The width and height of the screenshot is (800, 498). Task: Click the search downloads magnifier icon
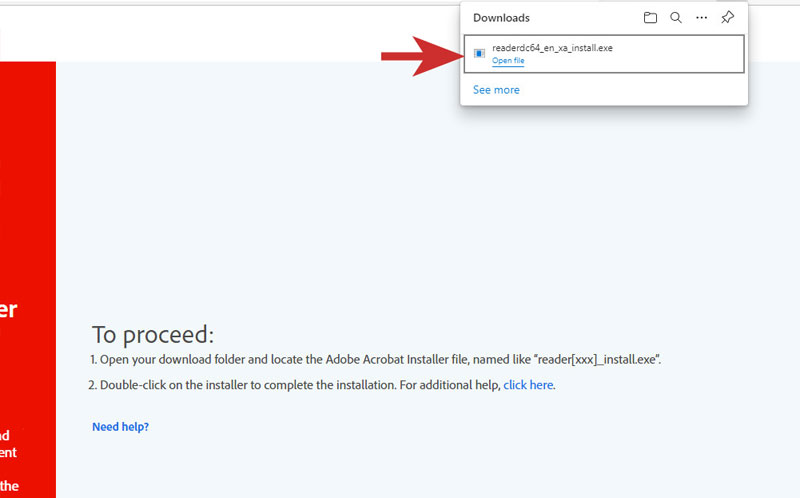676,18
